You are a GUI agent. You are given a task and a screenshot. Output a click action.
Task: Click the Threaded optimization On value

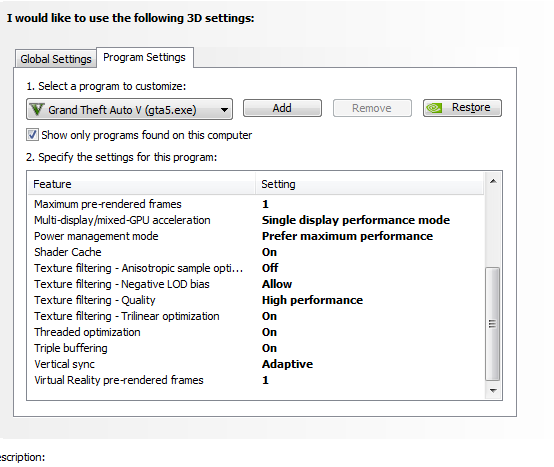[x=269, y=332]
